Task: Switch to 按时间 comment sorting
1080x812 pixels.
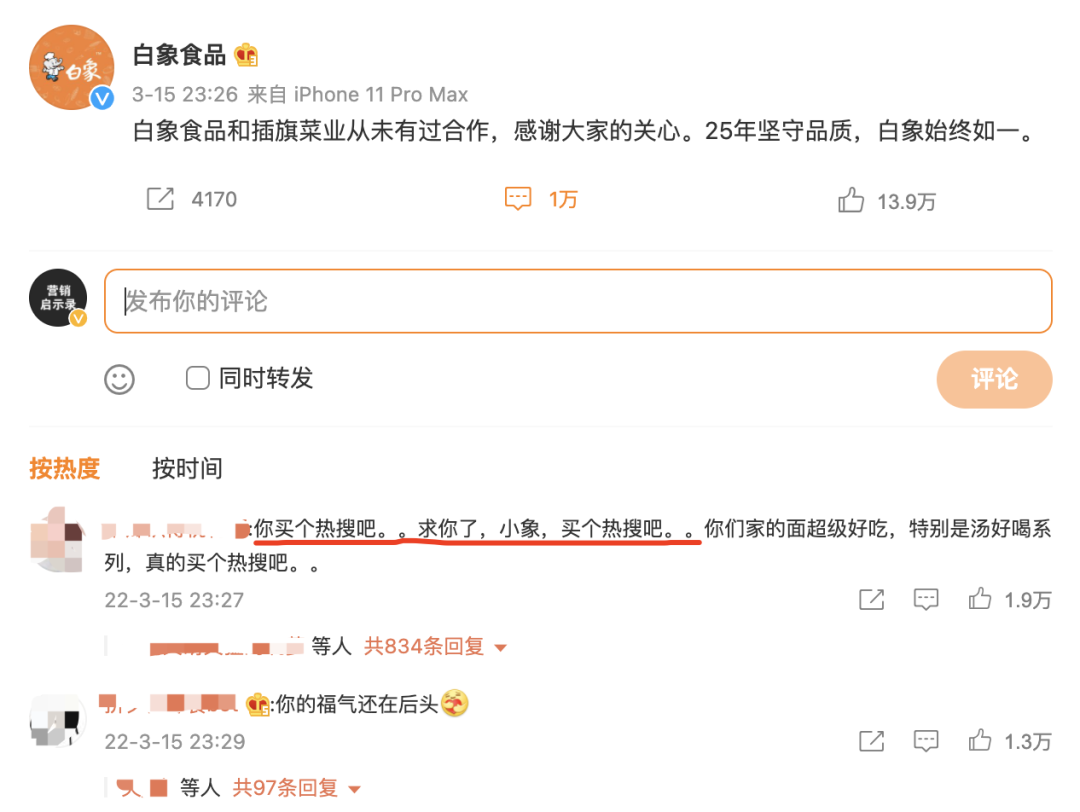Action: (187, 468)
